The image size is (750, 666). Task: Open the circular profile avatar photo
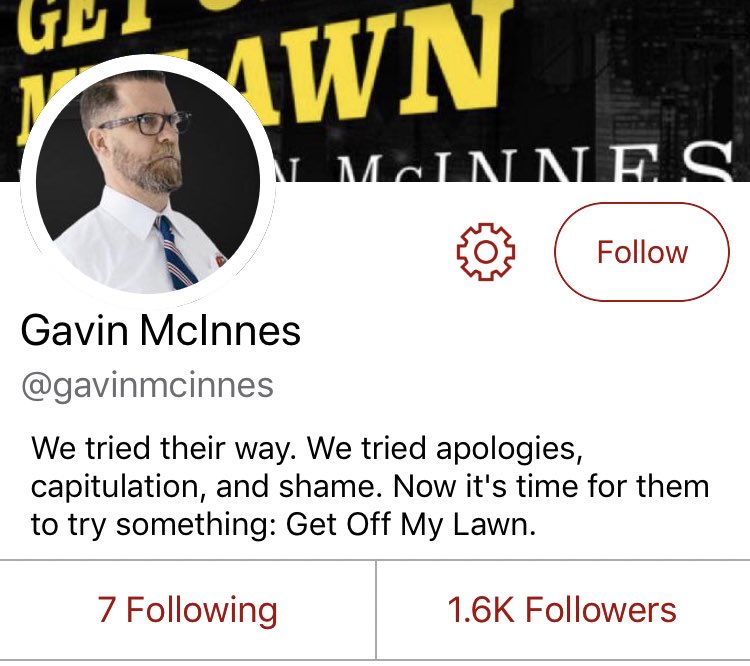tap(148, 181)
